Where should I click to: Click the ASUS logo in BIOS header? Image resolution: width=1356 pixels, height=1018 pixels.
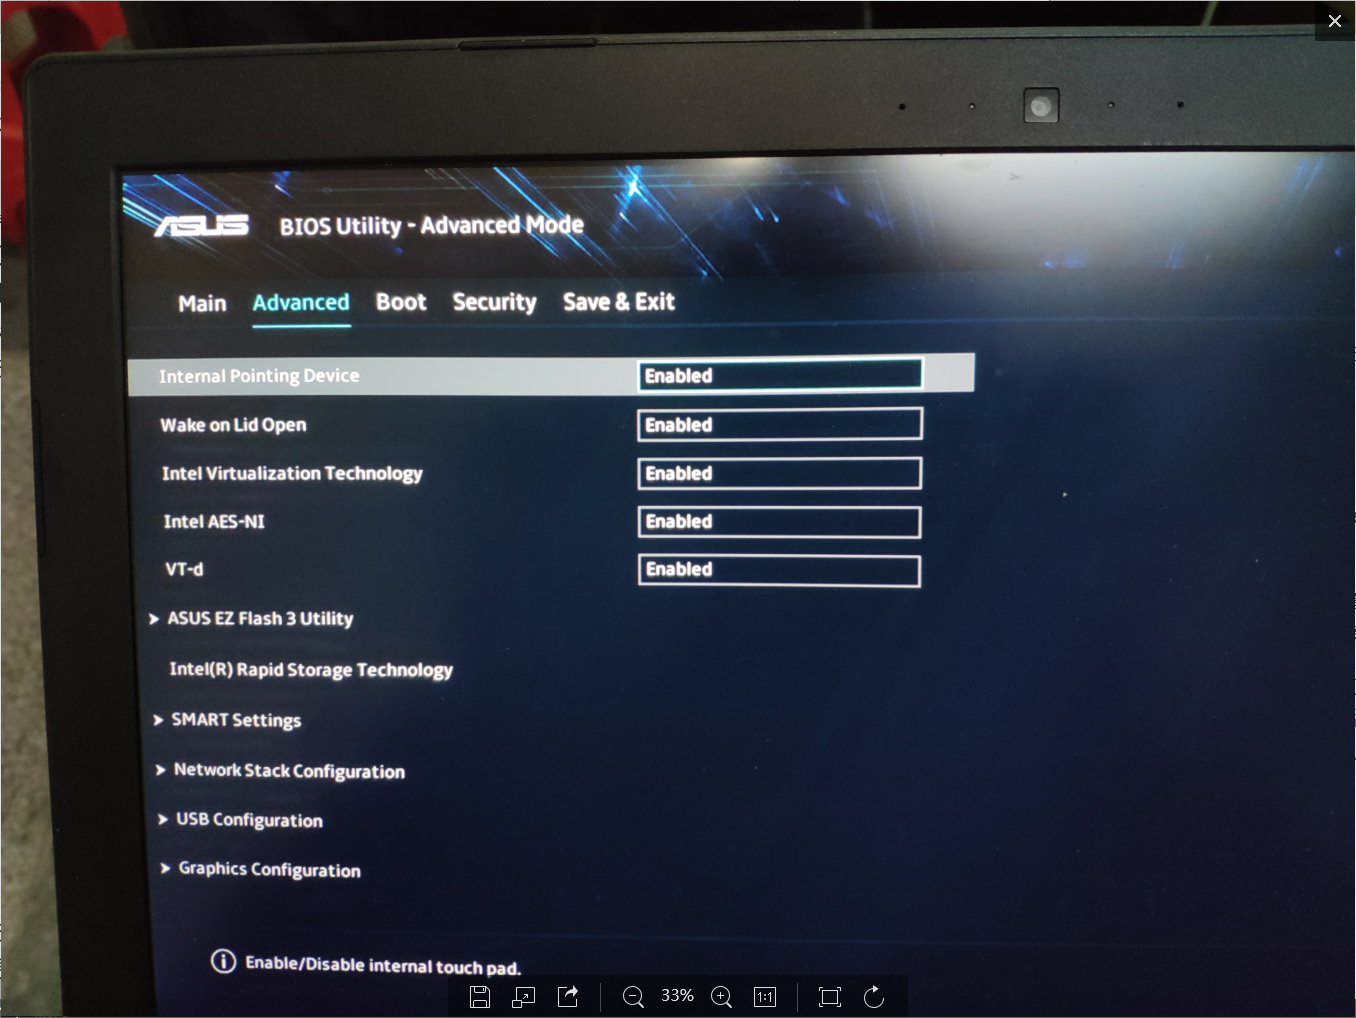click(x=202, y=225)
